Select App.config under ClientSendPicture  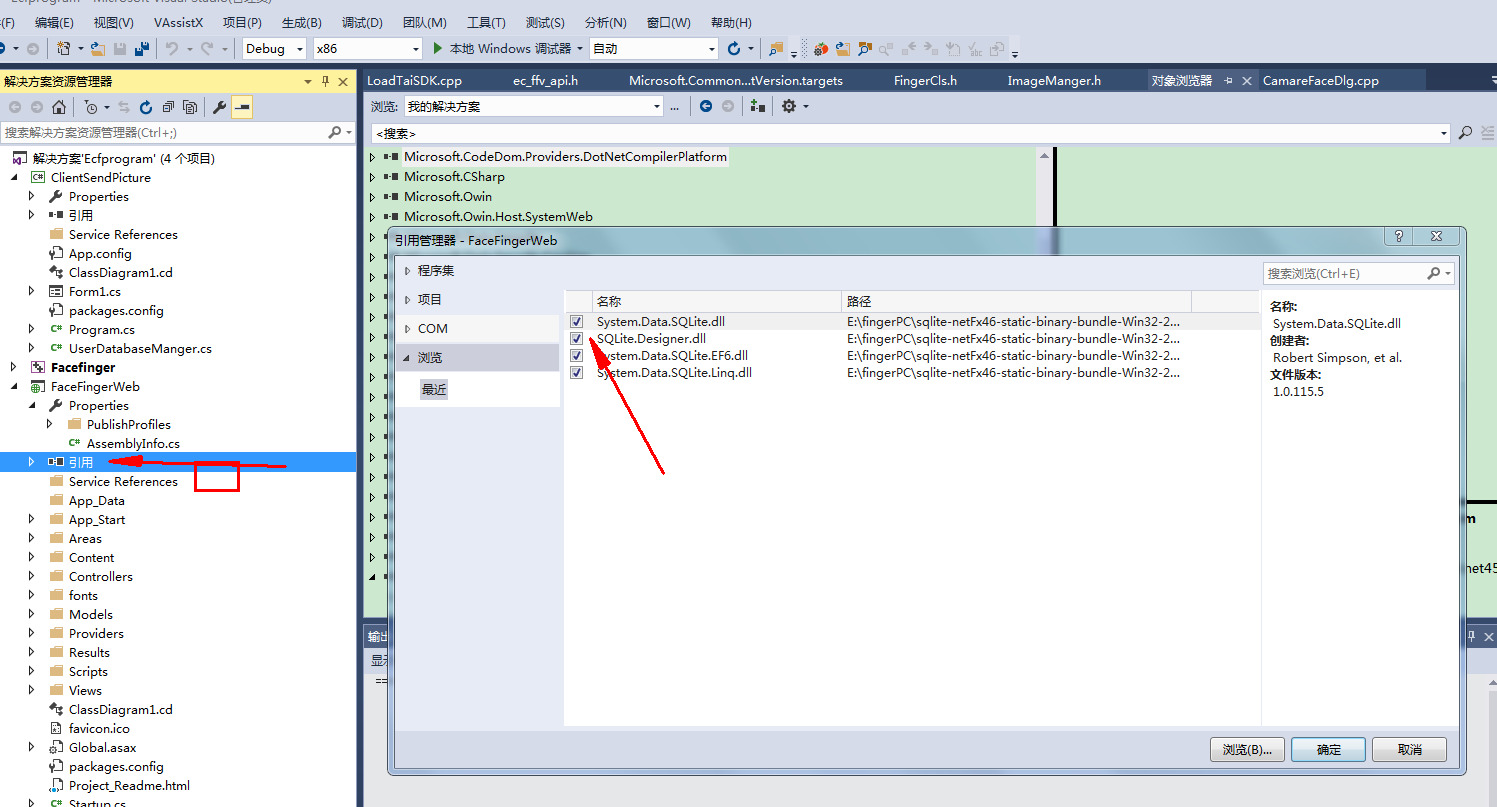100,253
